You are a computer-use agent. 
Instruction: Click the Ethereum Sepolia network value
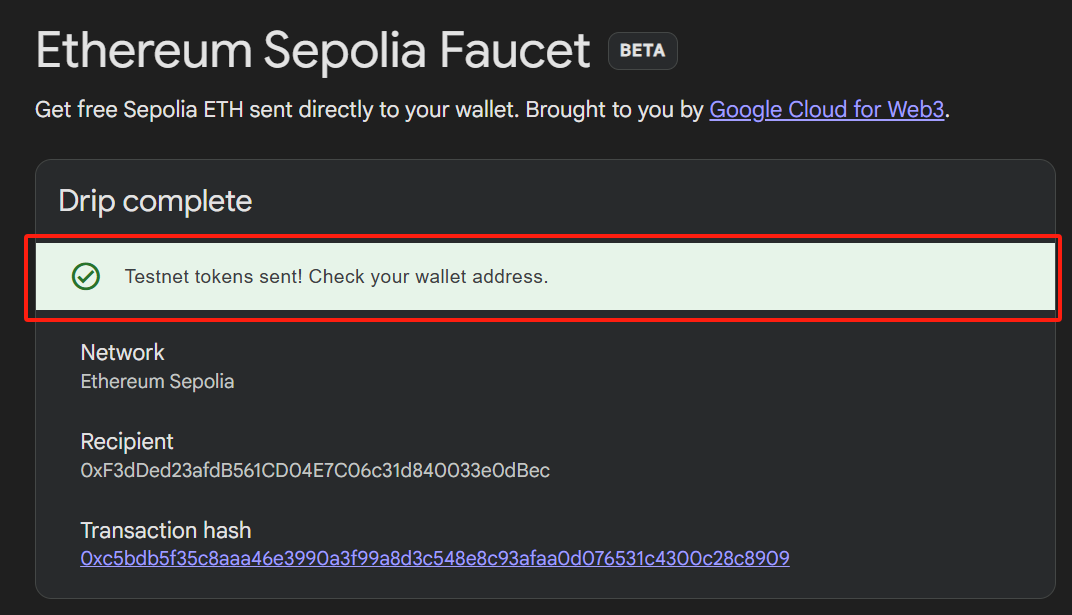157,381
